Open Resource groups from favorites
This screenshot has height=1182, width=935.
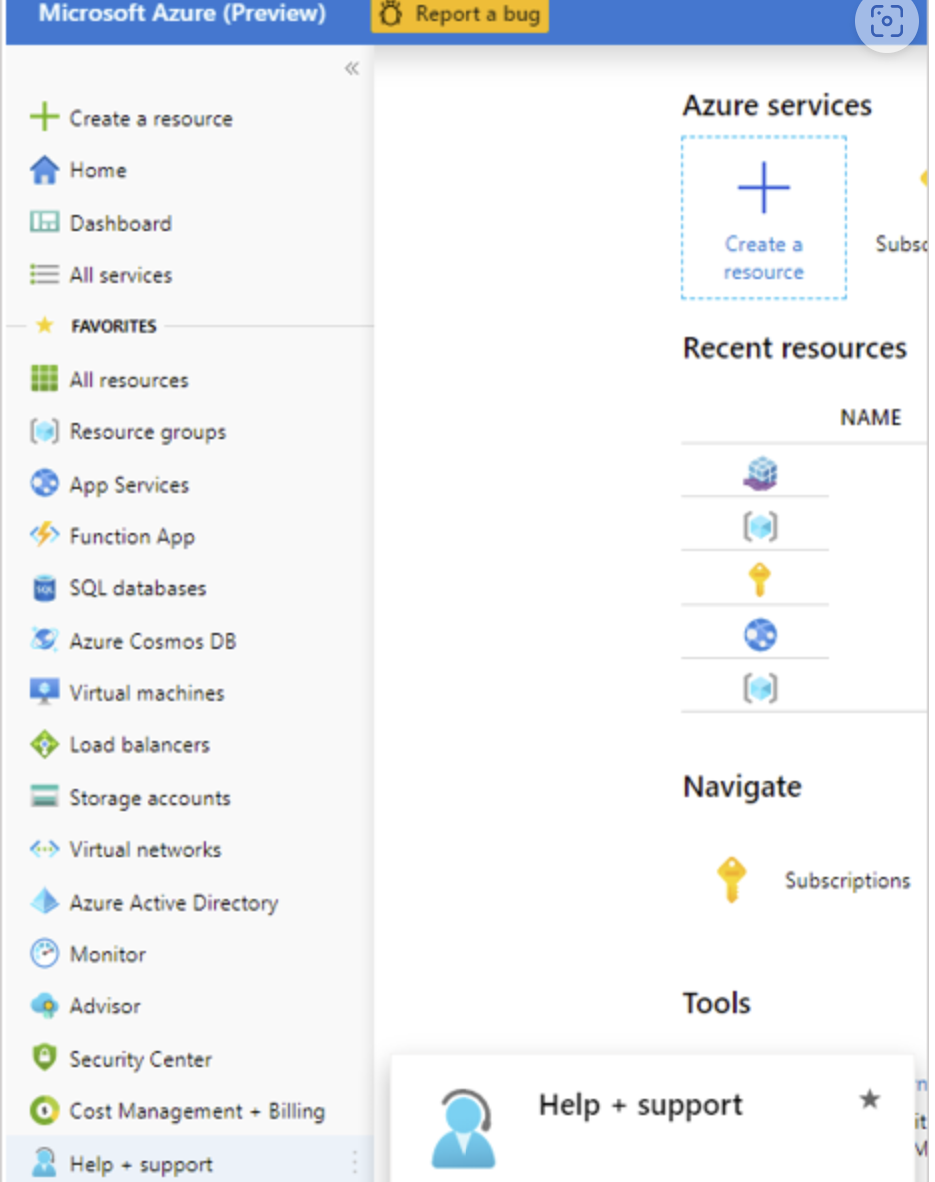(148, 432)
